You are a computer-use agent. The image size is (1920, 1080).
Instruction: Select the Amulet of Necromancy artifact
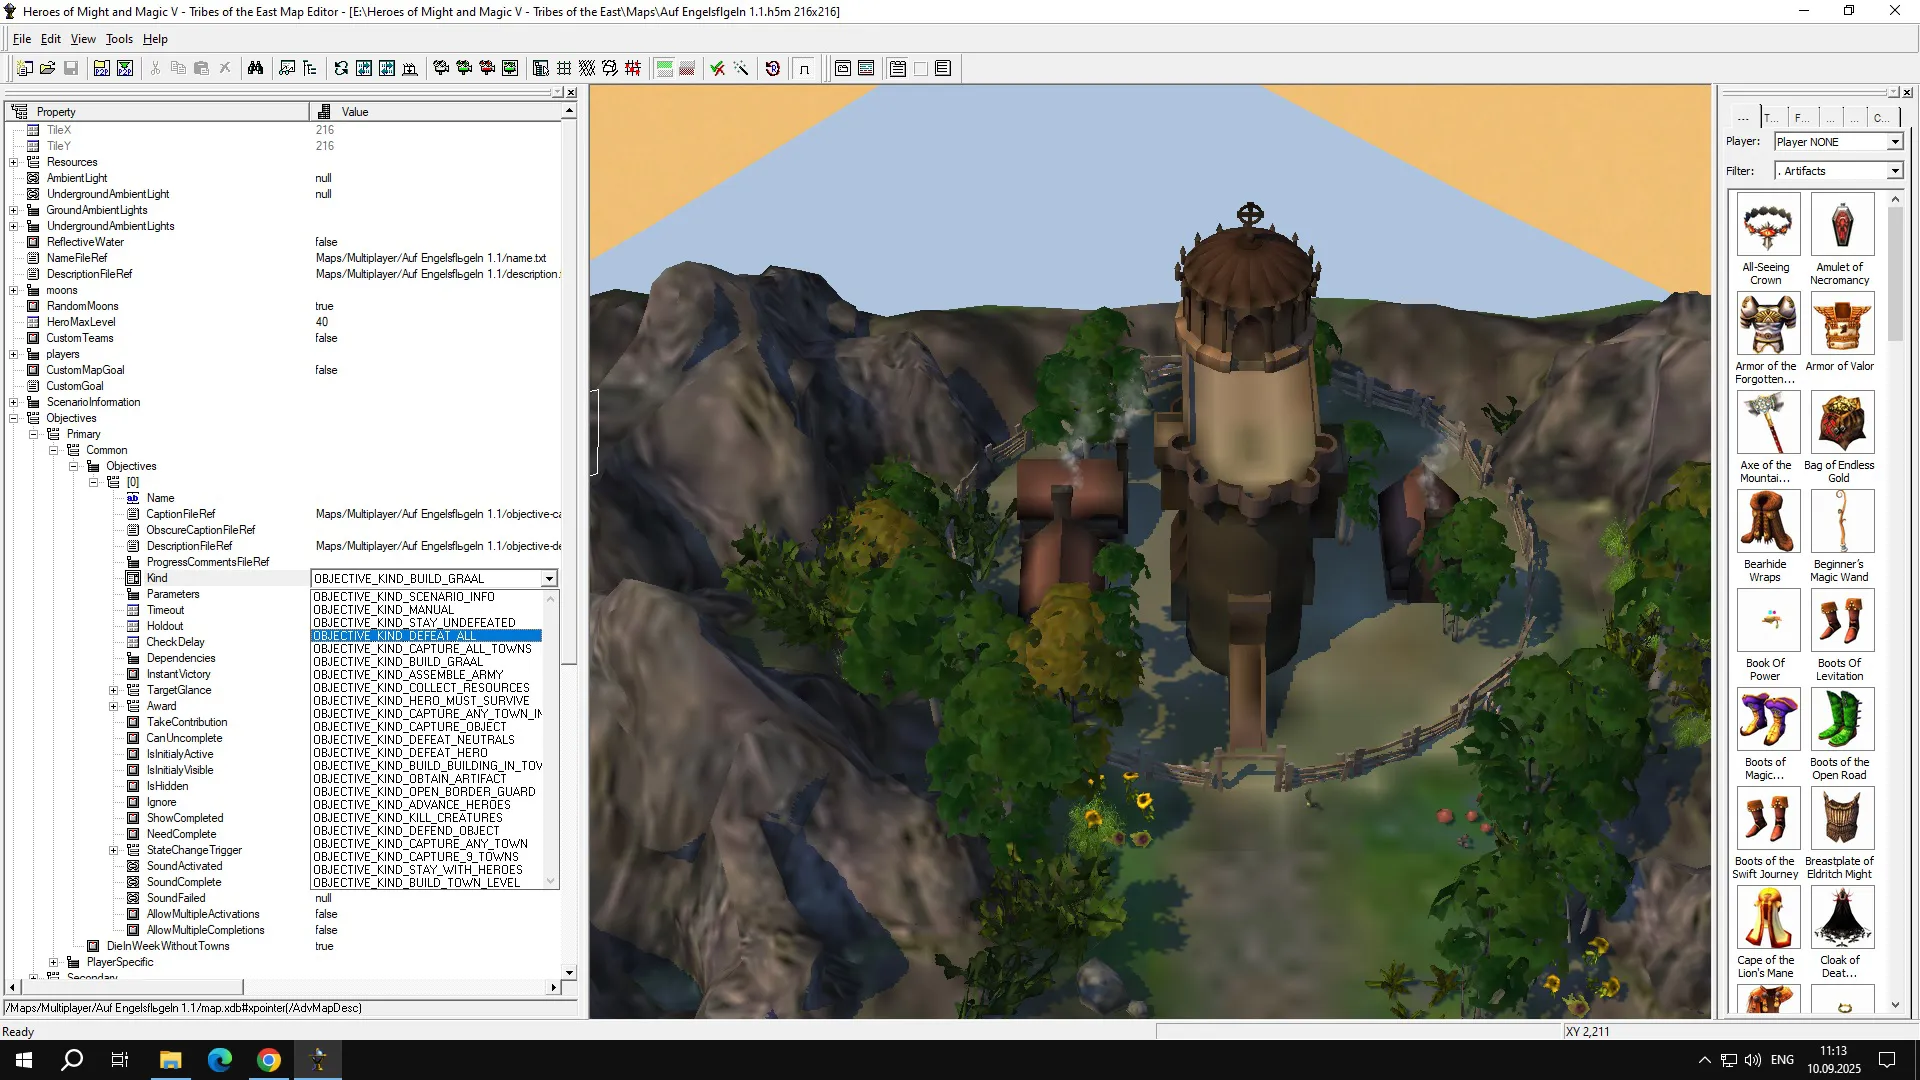(1841, 239)
